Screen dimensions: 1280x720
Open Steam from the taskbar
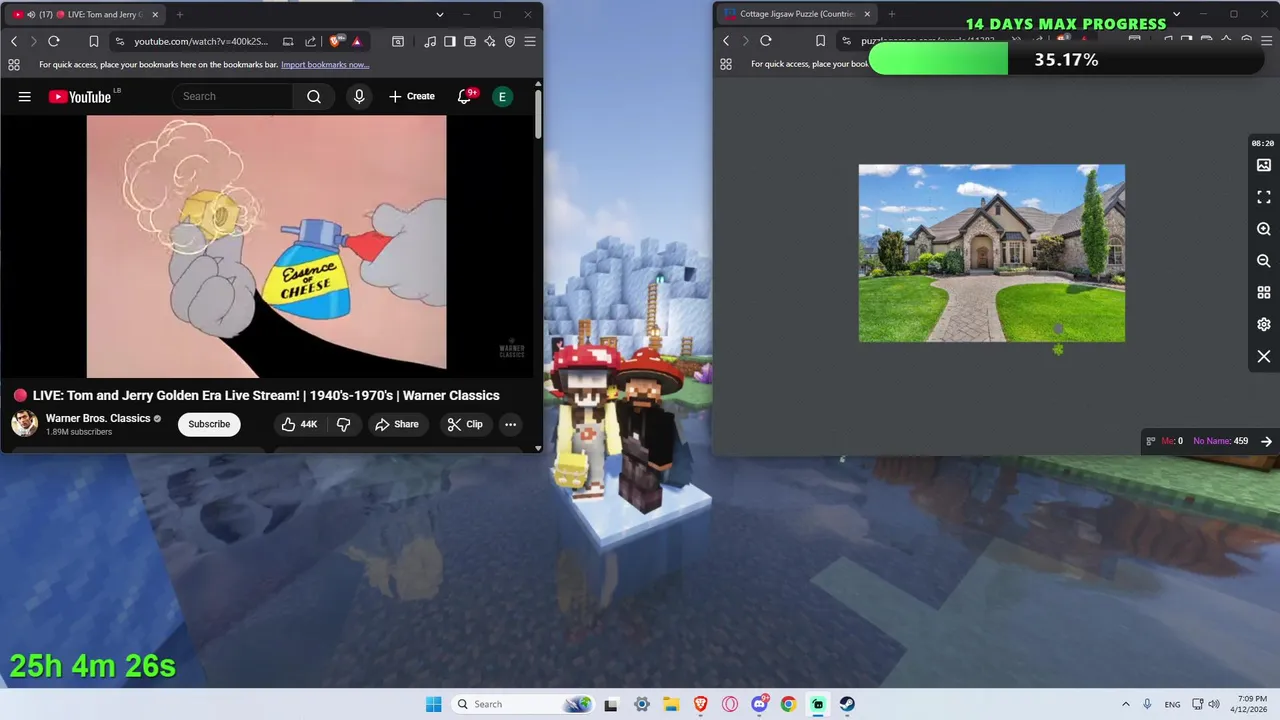point(847,704)
